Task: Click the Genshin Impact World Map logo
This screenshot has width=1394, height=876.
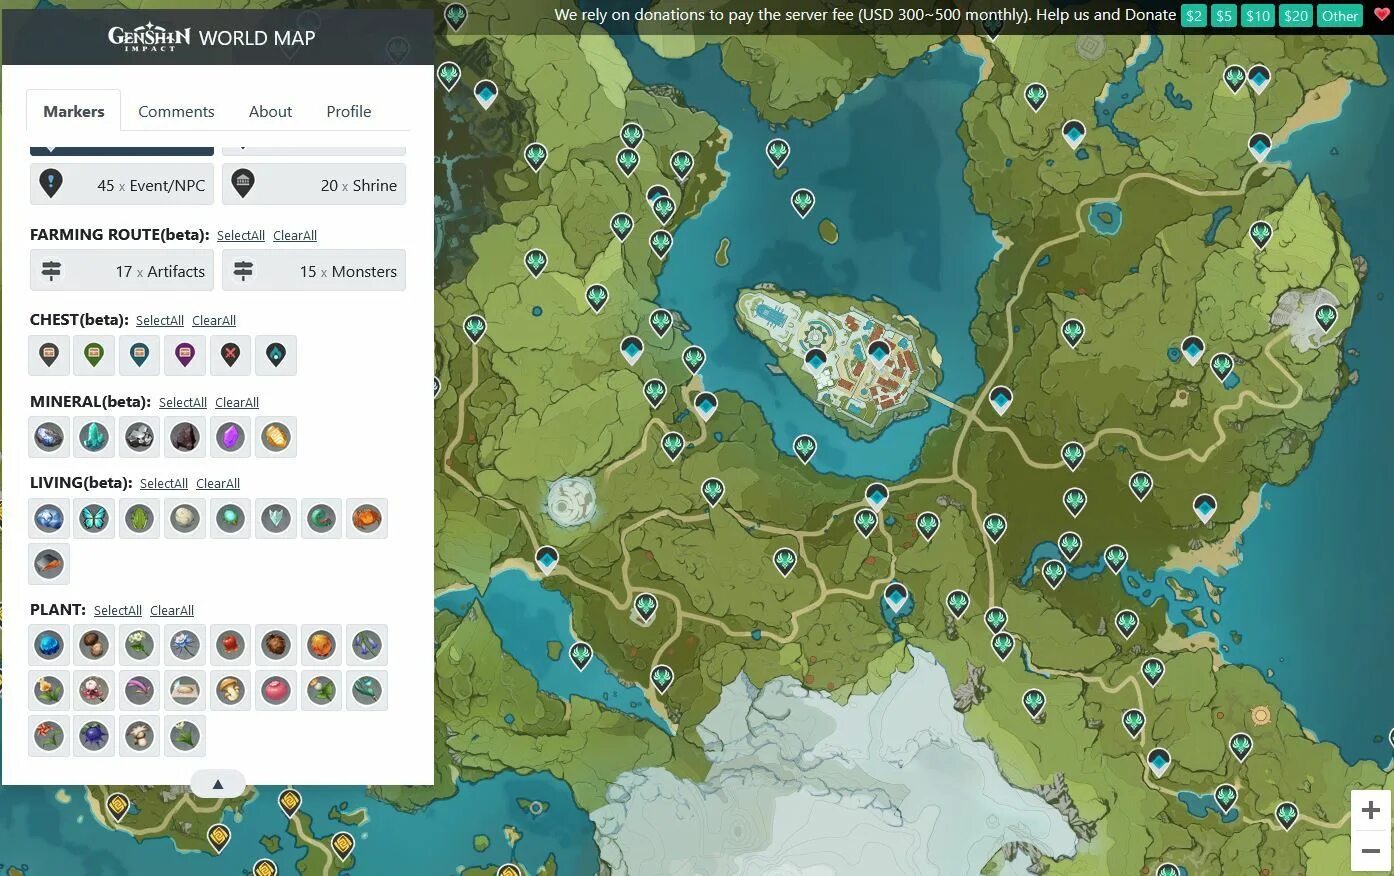Action: pyautogui.click(x=212, y=37)
